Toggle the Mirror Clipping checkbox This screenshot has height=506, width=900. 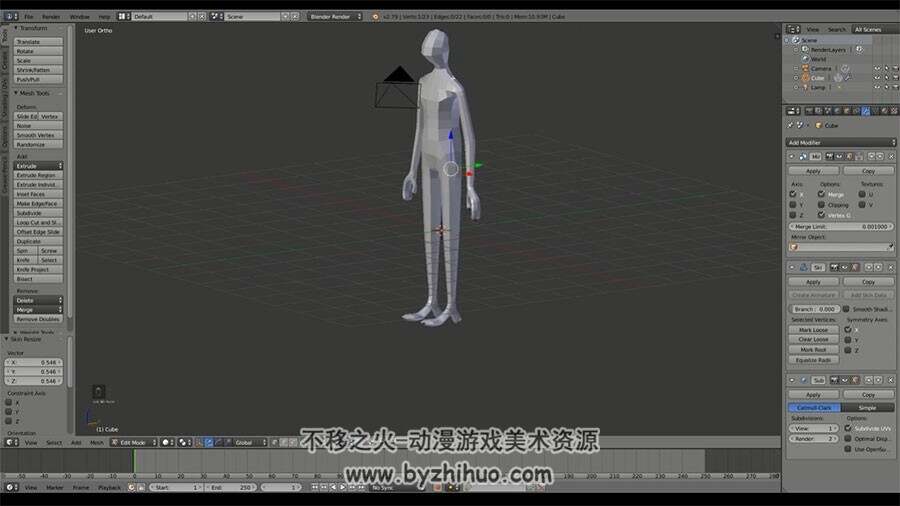pyautogui.click(x=821, y=205)
